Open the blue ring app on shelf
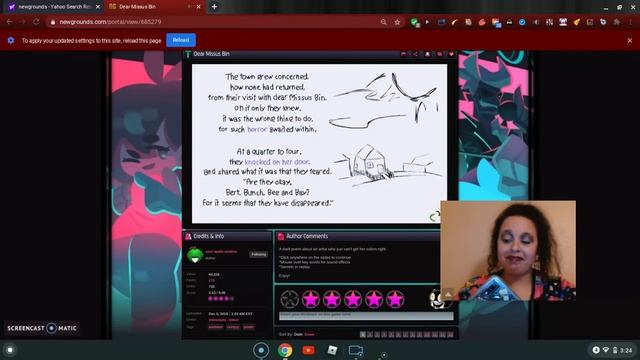The width and height of the screenshot is (640, 360). tap(261, 350)
